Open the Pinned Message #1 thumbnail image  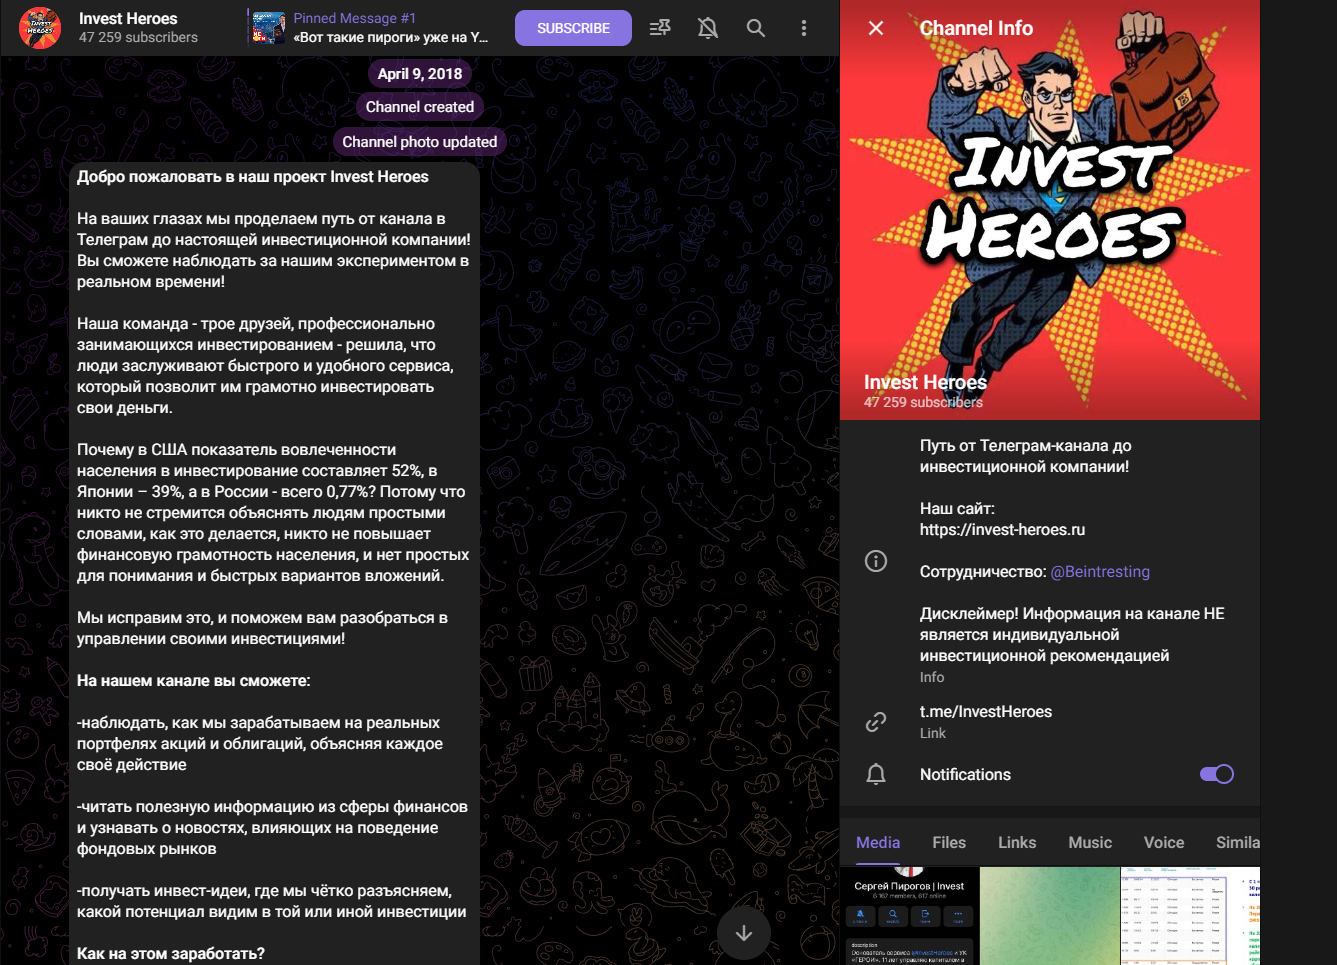pos(268,28)
